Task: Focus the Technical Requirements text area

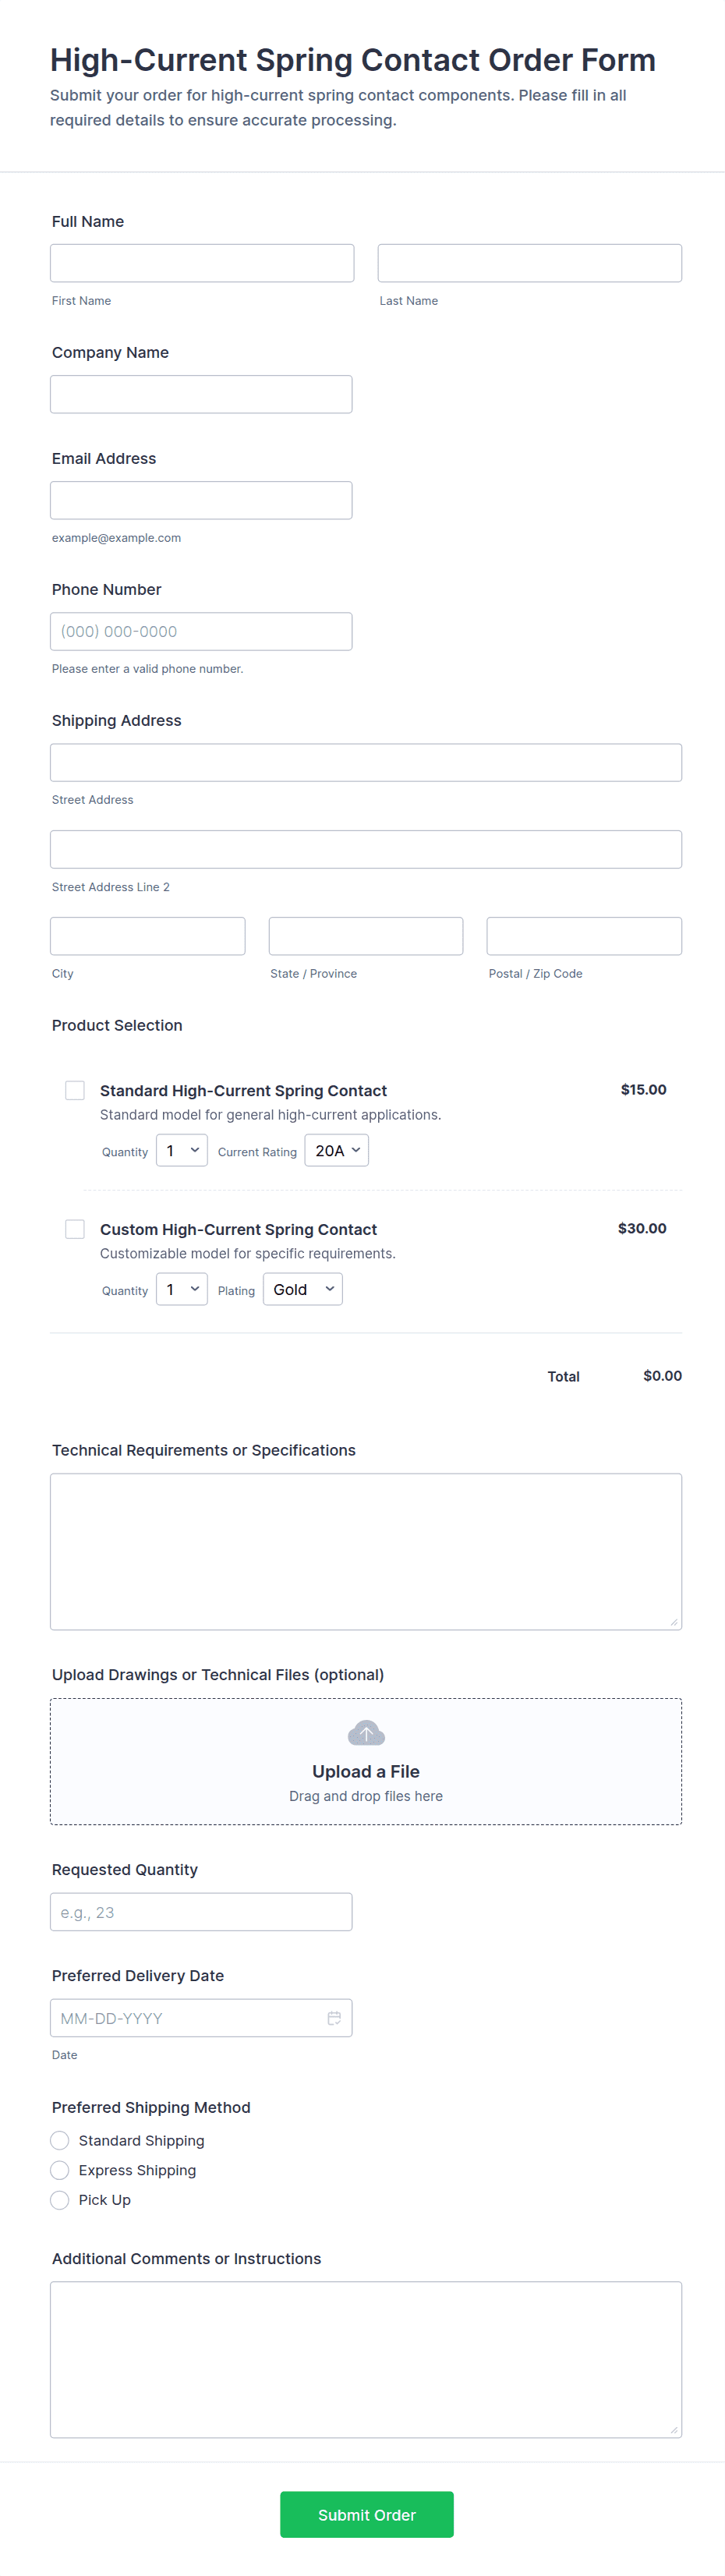Action: (x=365, y=1551)
